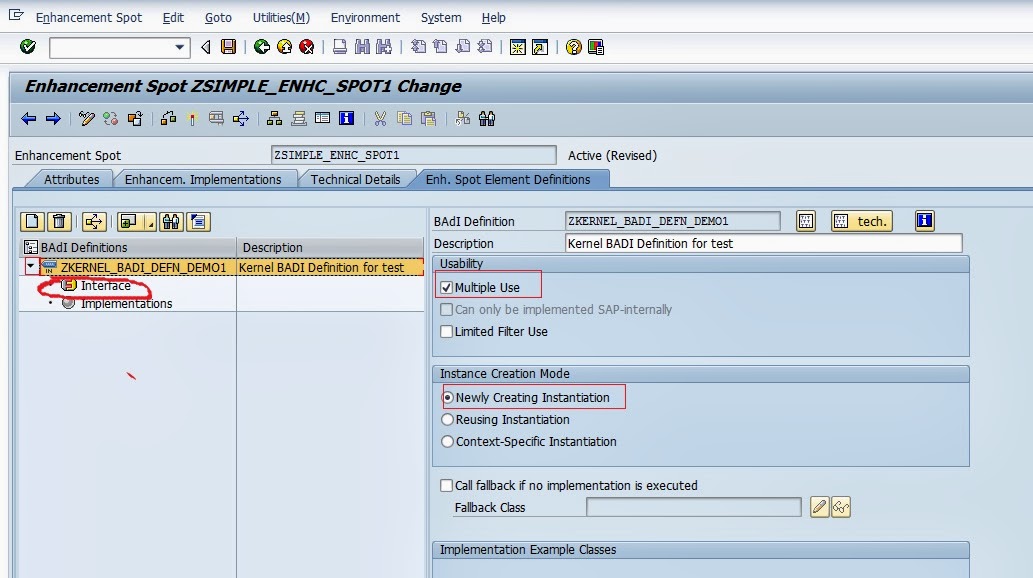Select Context-Specific Instantiation option
This screenshot has width=1033, height=578.
(447, 441)
